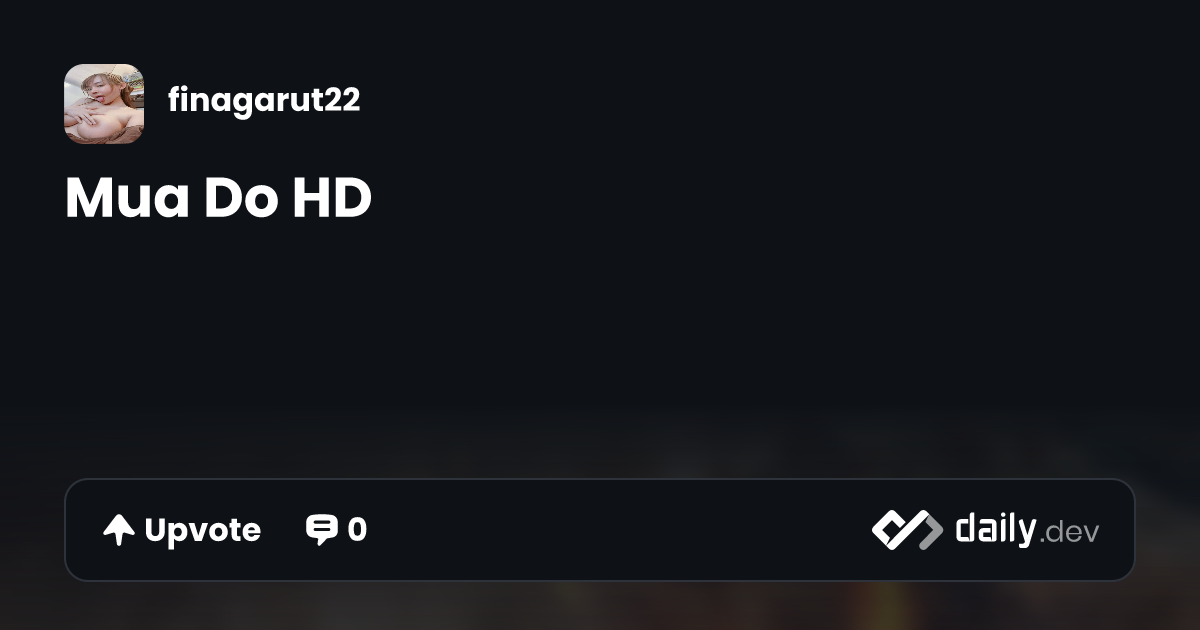Click the word Do in the title

243,199
